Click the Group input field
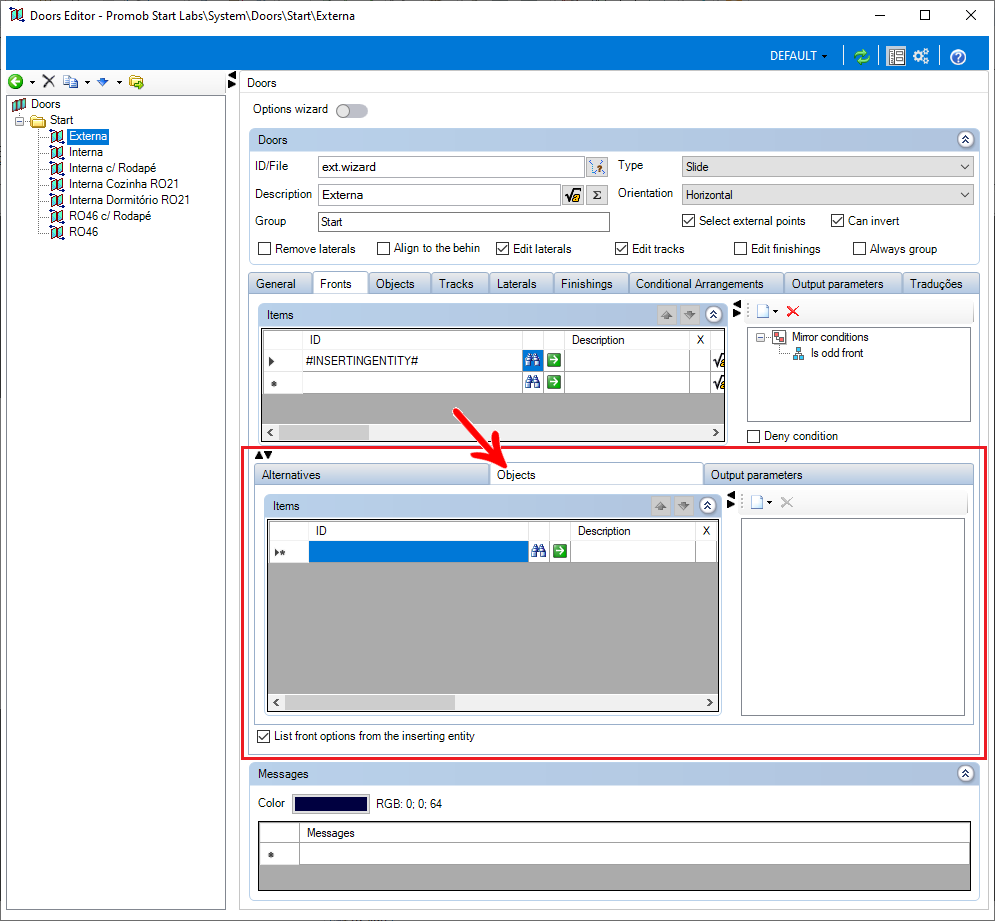 pyautogui.click(x=464, y=222)
